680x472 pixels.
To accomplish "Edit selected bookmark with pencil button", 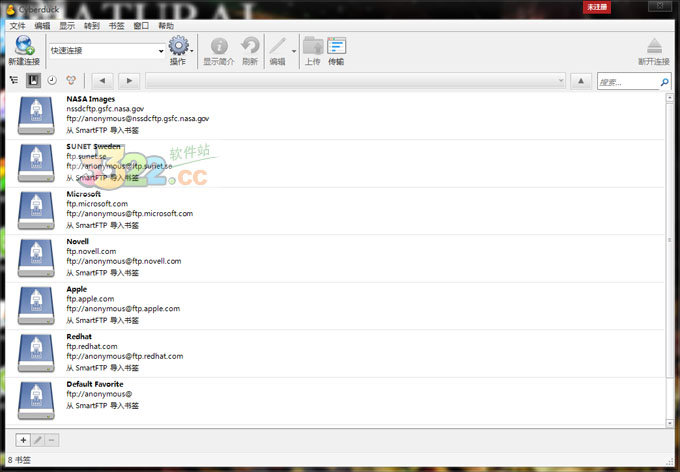I will tap(38, 440).
